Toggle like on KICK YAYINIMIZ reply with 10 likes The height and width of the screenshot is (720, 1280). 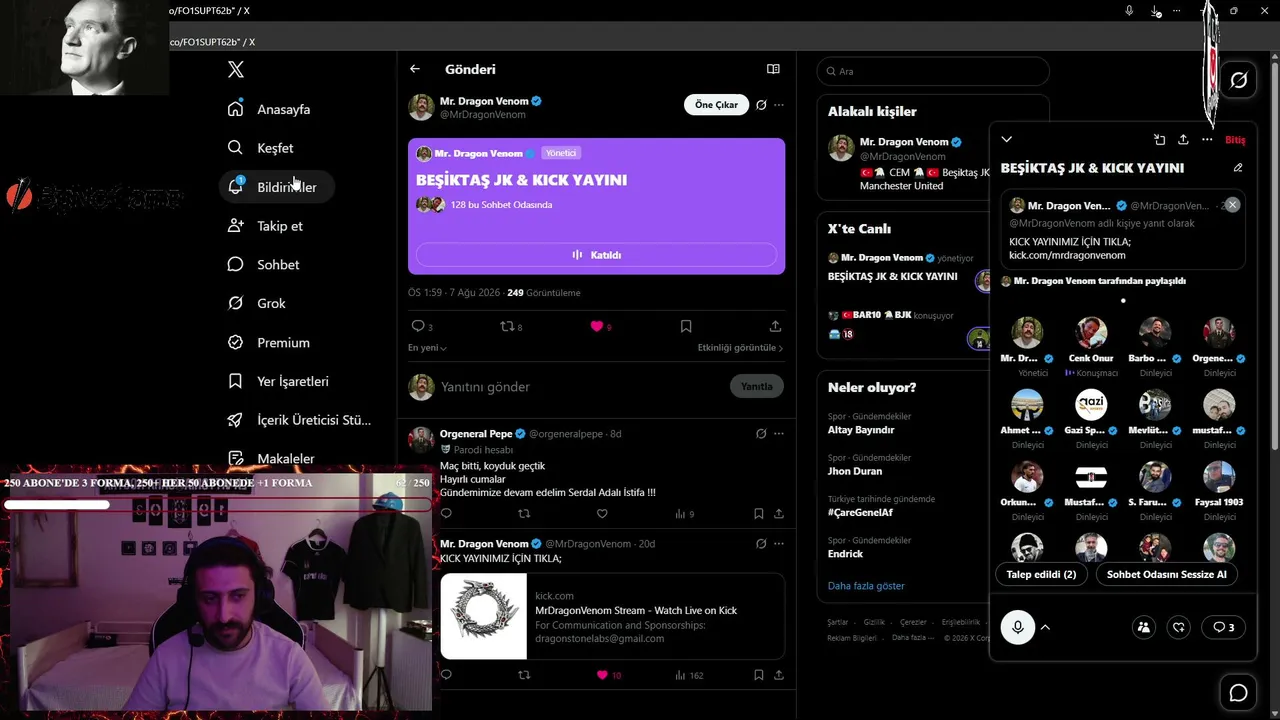[602, 675]
